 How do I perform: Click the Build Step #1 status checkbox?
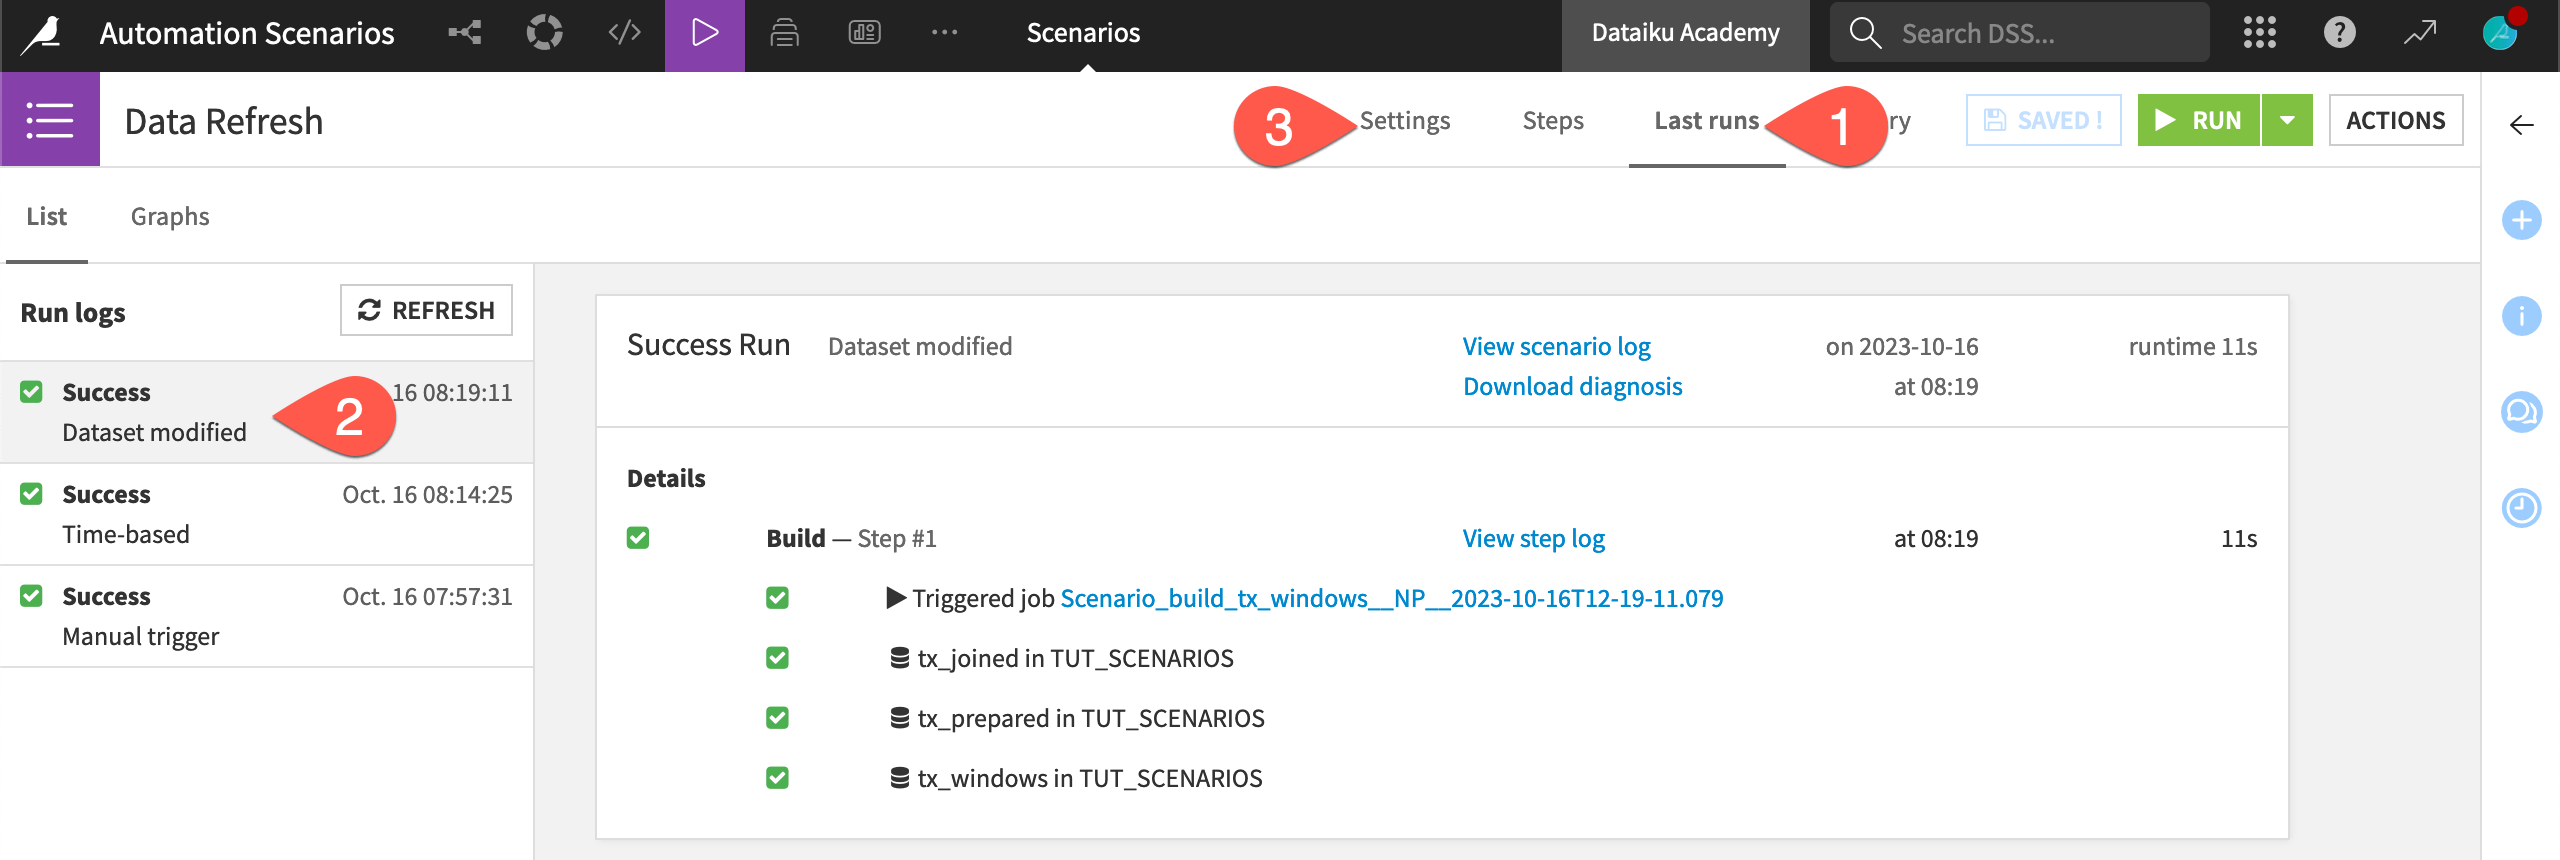pyautogui.click(x=638, y=538)
